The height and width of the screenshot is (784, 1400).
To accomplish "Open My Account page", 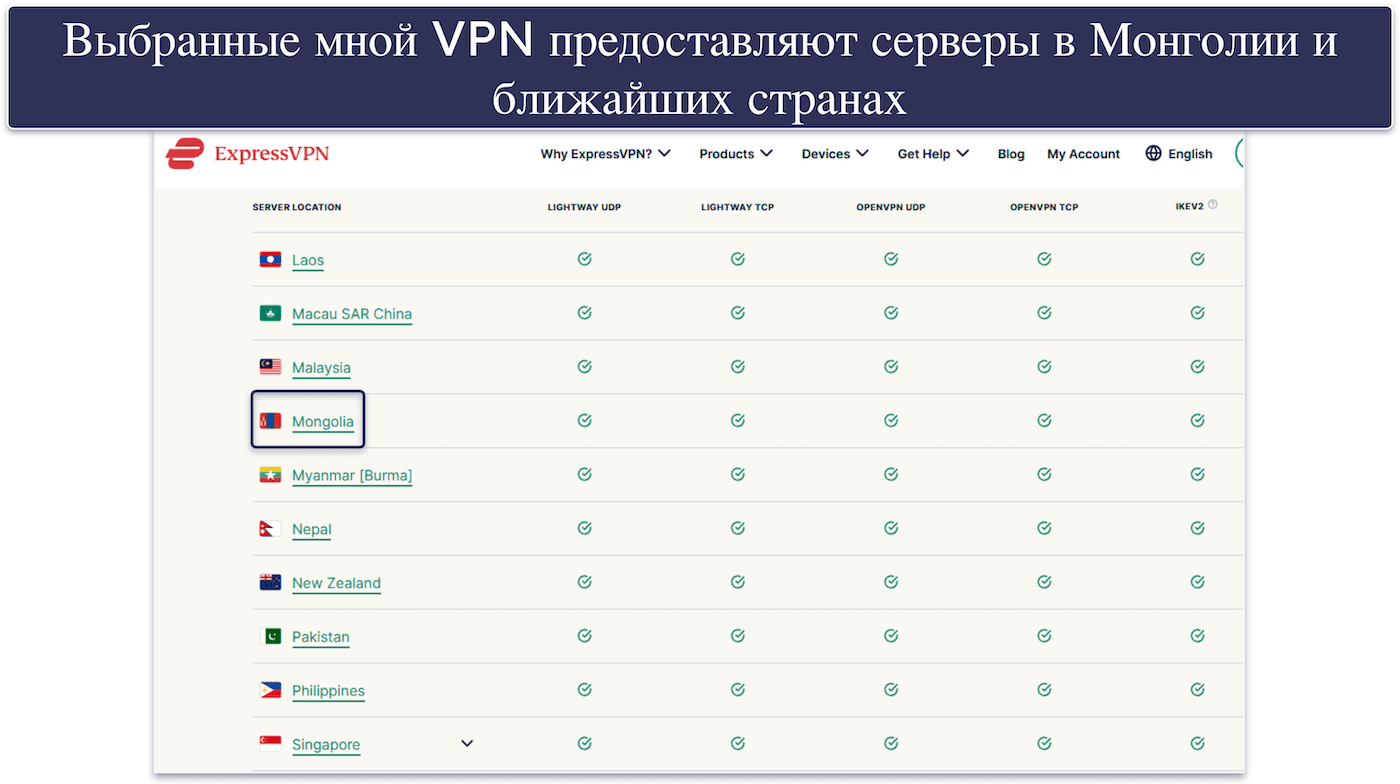I will coord(1083,154).
